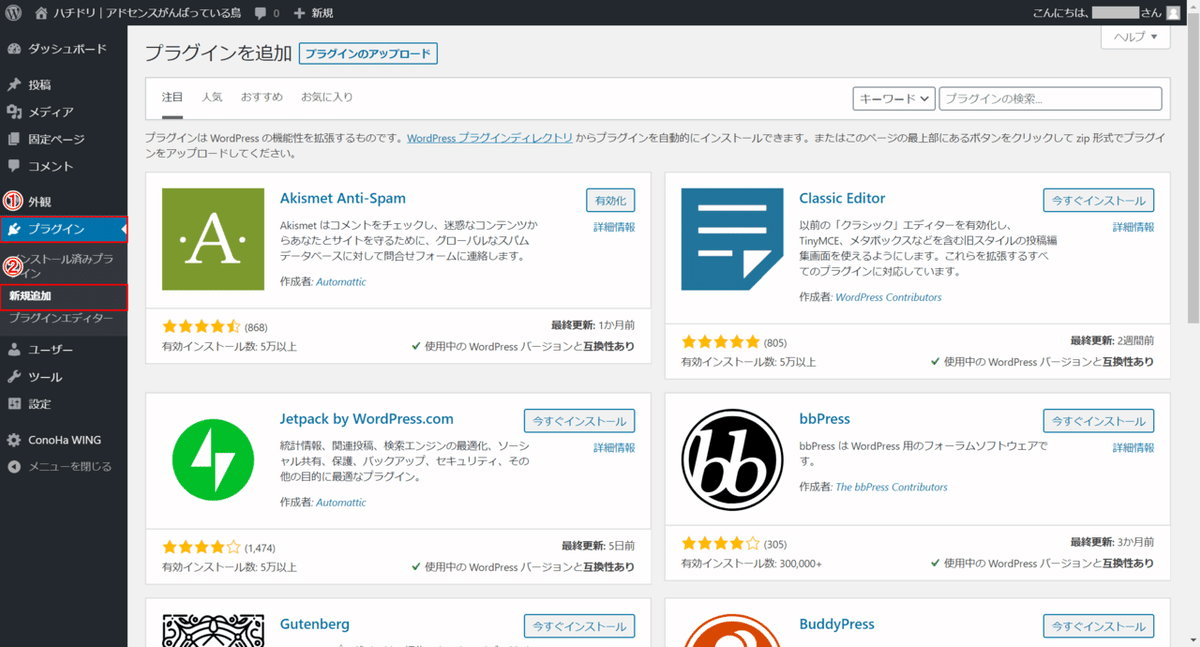
Task: Click 今すぐインストール for Jetpack
Action: tap(580, 421)
